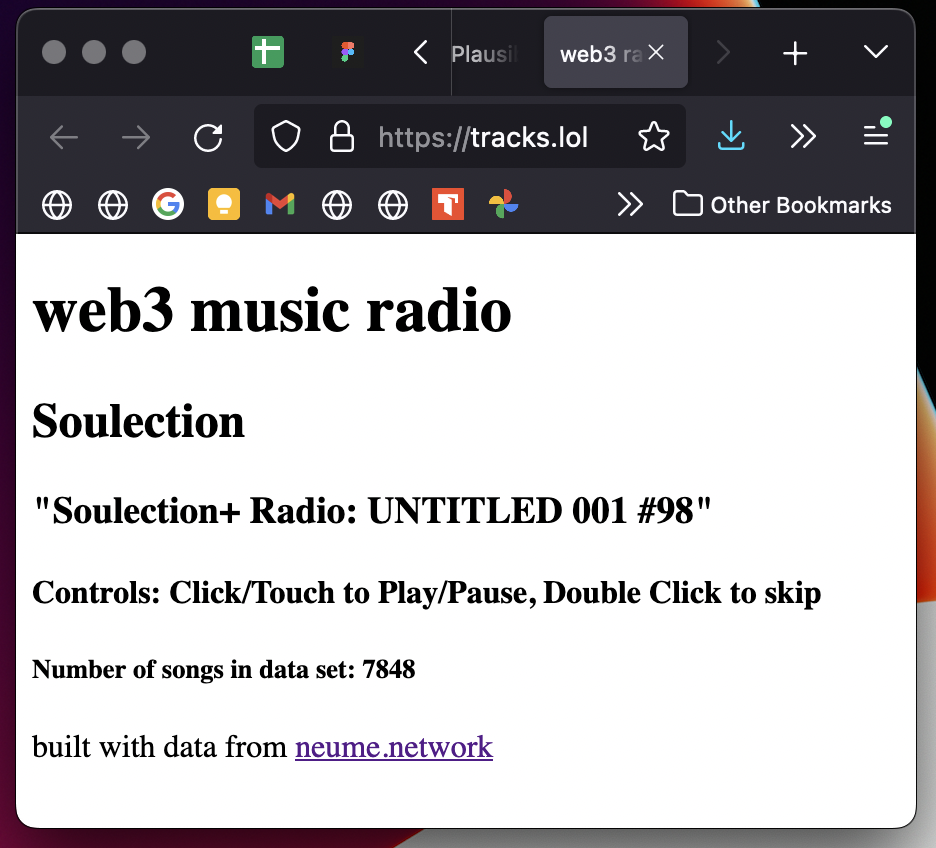Click the web3 music radio heading
The height and width of the screenshot is (848, 936).
272,311
